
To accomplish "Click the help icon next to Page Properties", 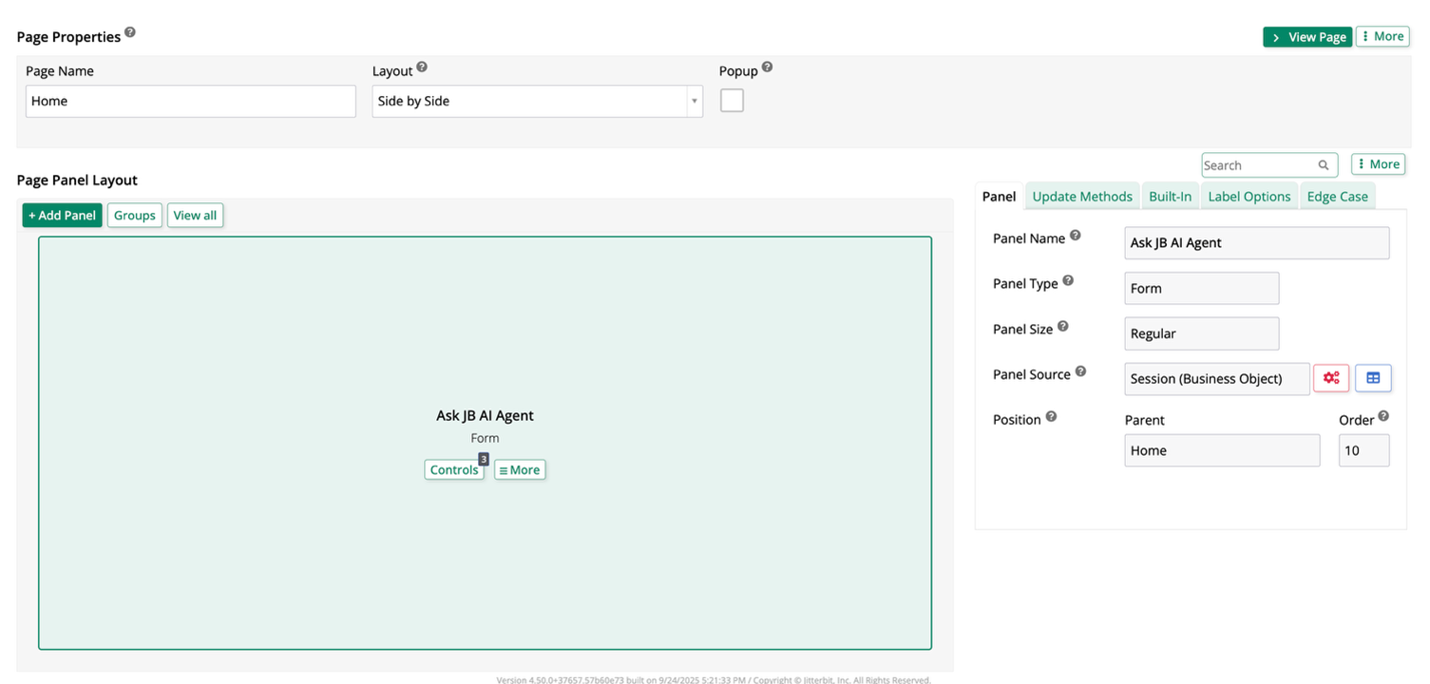I will (x=130, y=33).
